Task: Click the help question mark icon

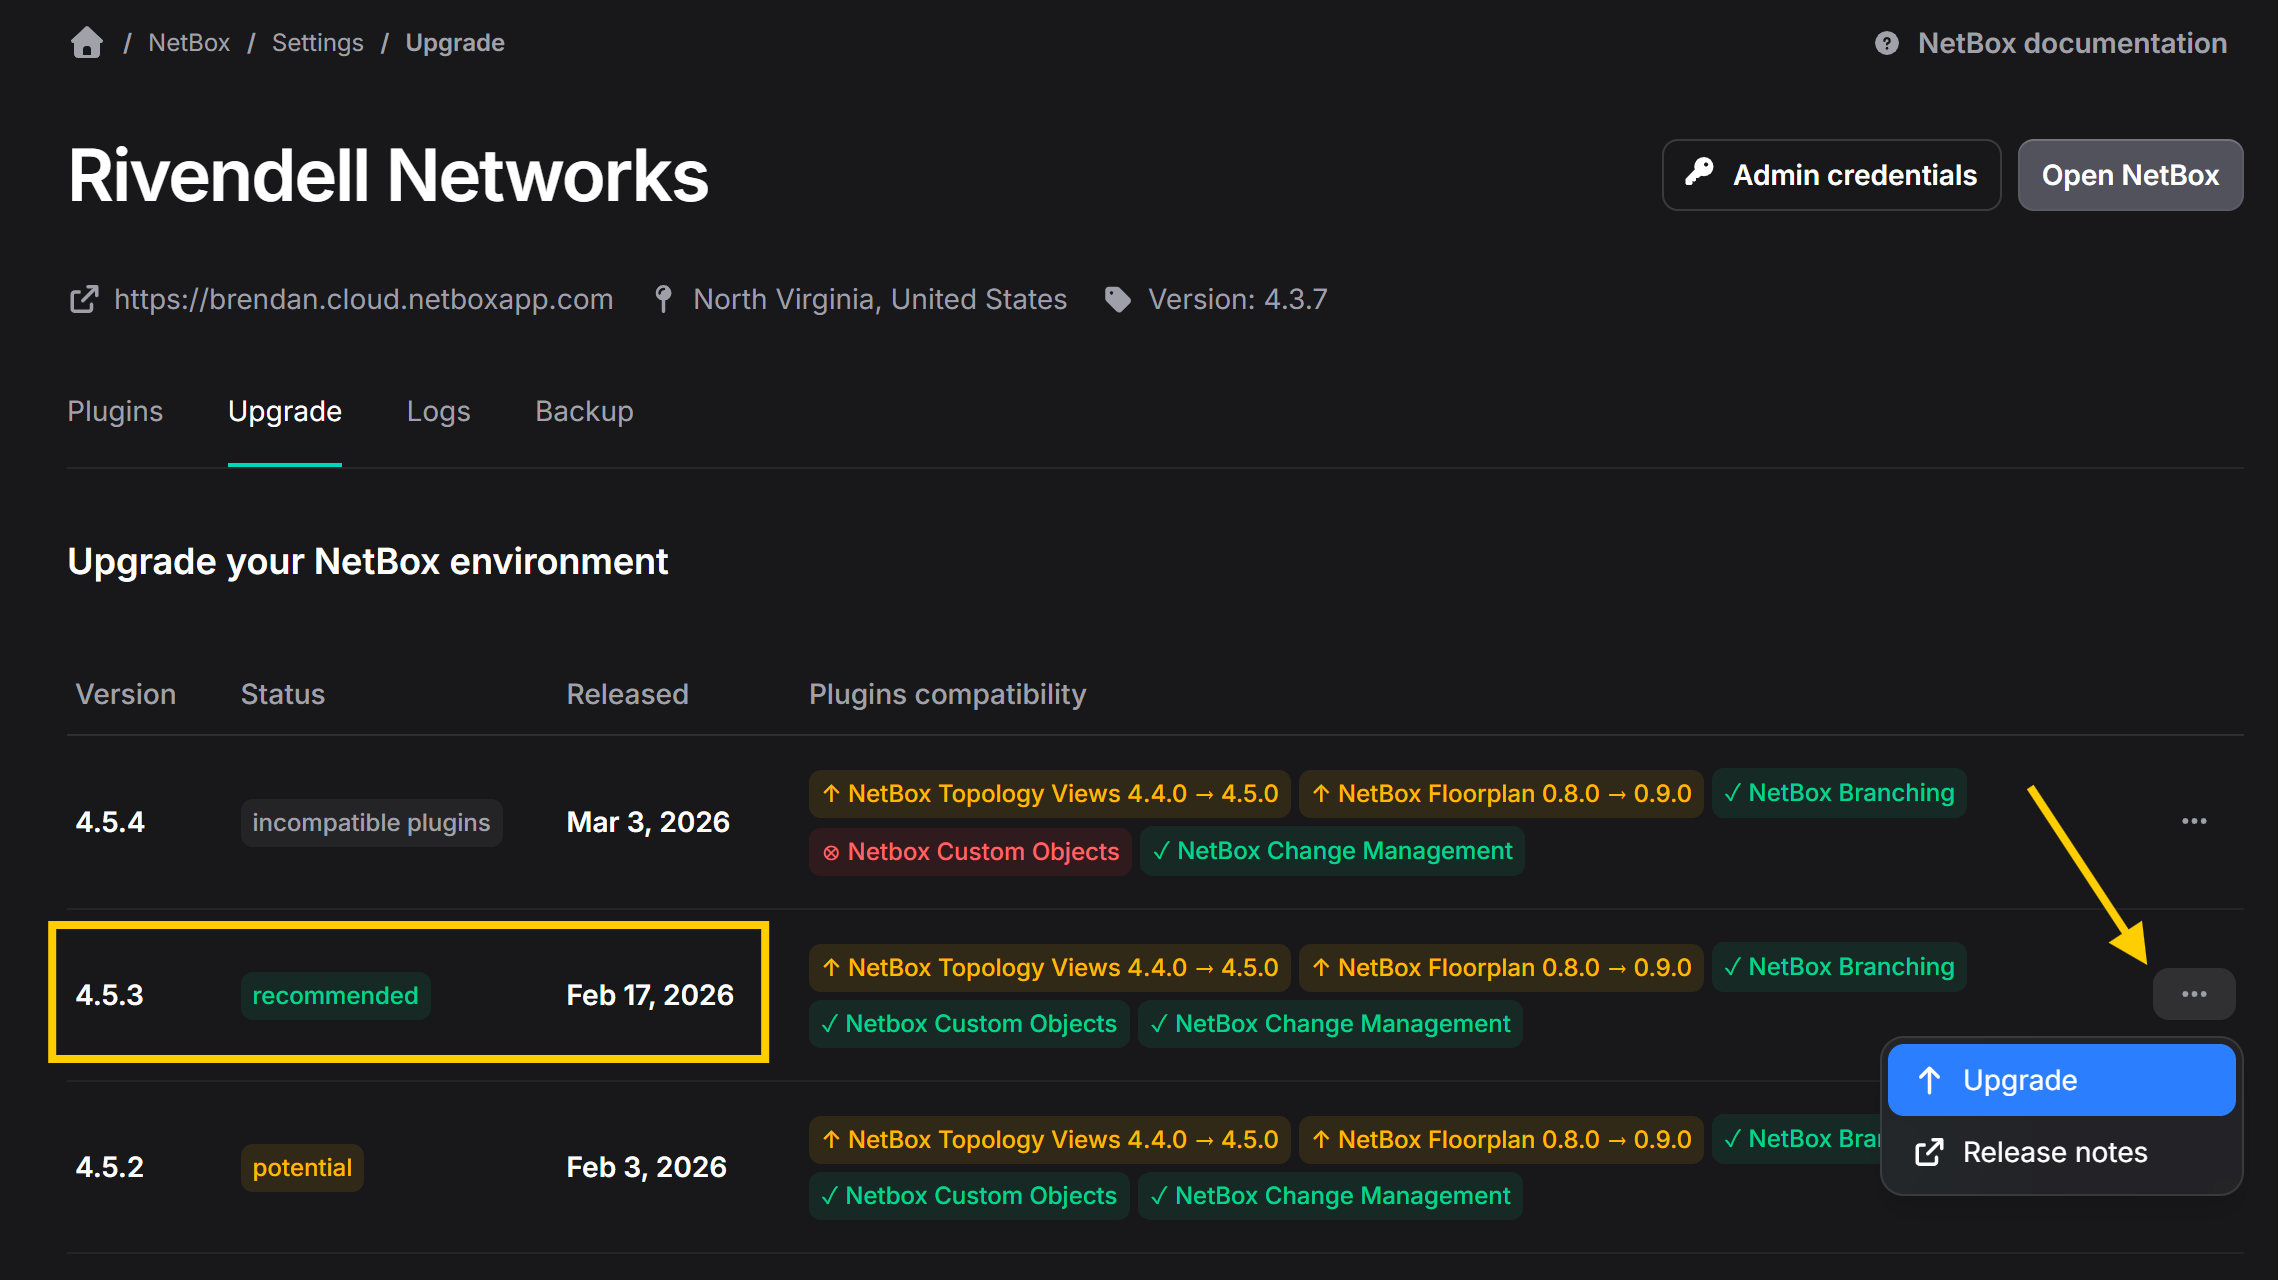Action: (x=1886, y=43)
